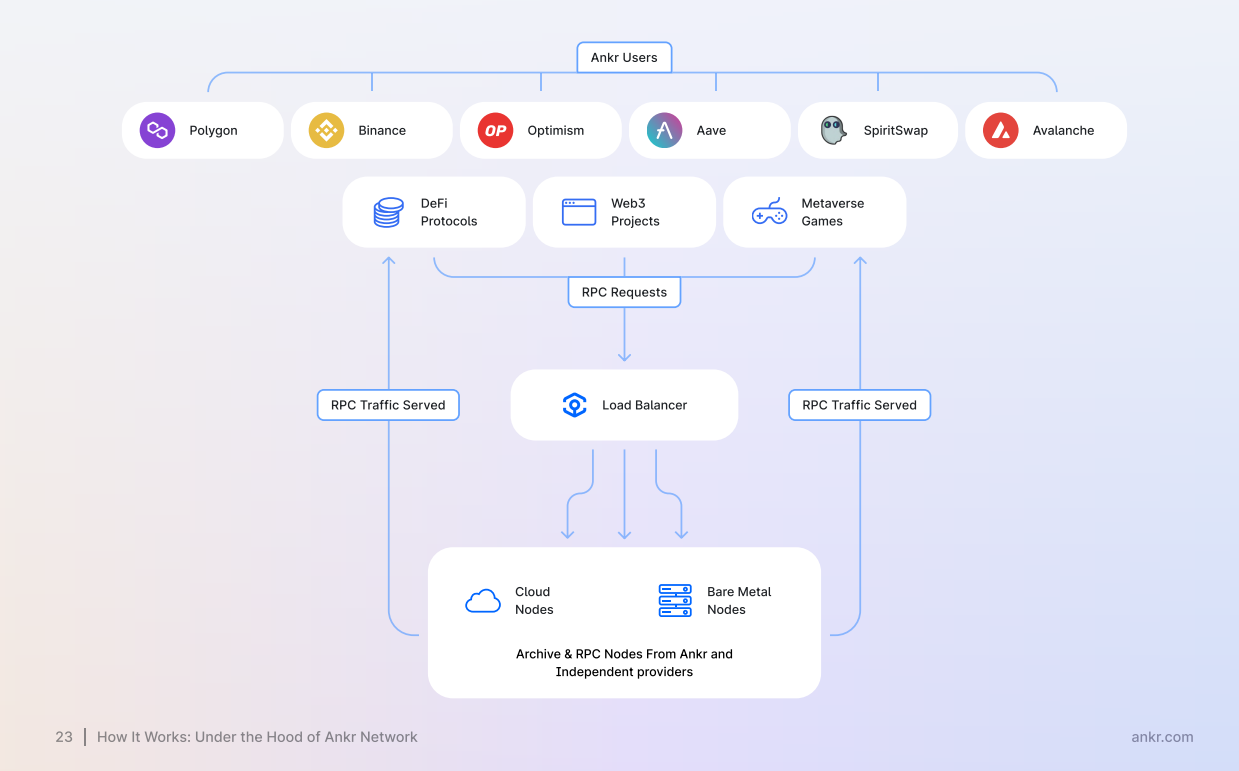Click the Cloud Nodes text

click(534, 601)
